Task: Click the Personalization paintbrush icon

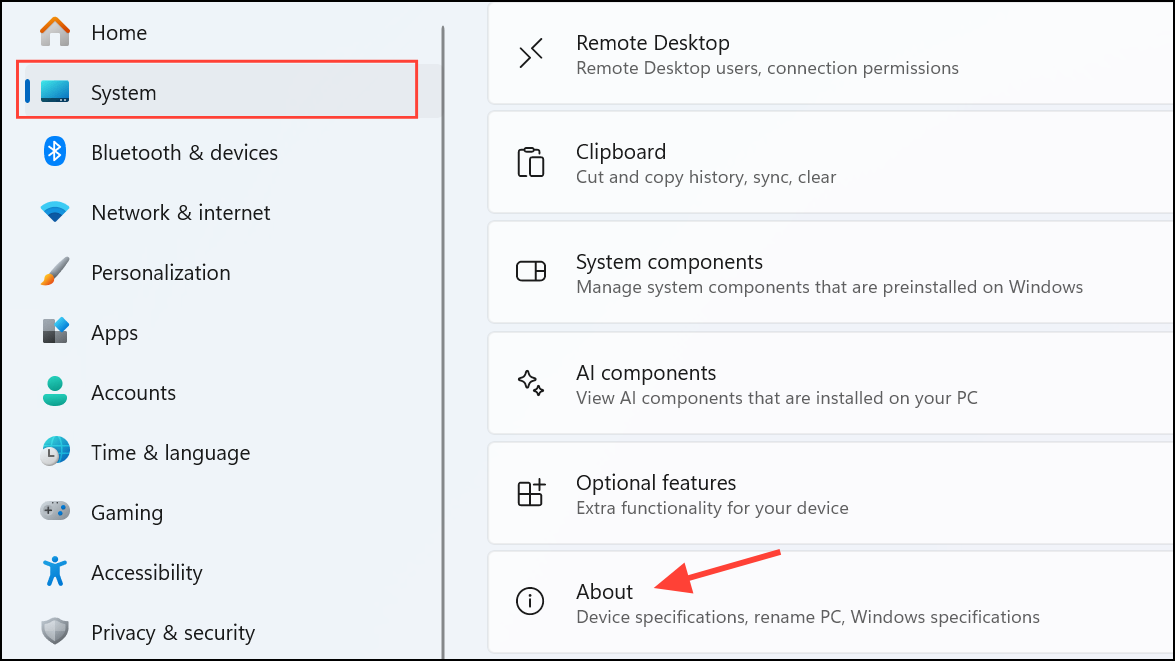Action: 55,272
